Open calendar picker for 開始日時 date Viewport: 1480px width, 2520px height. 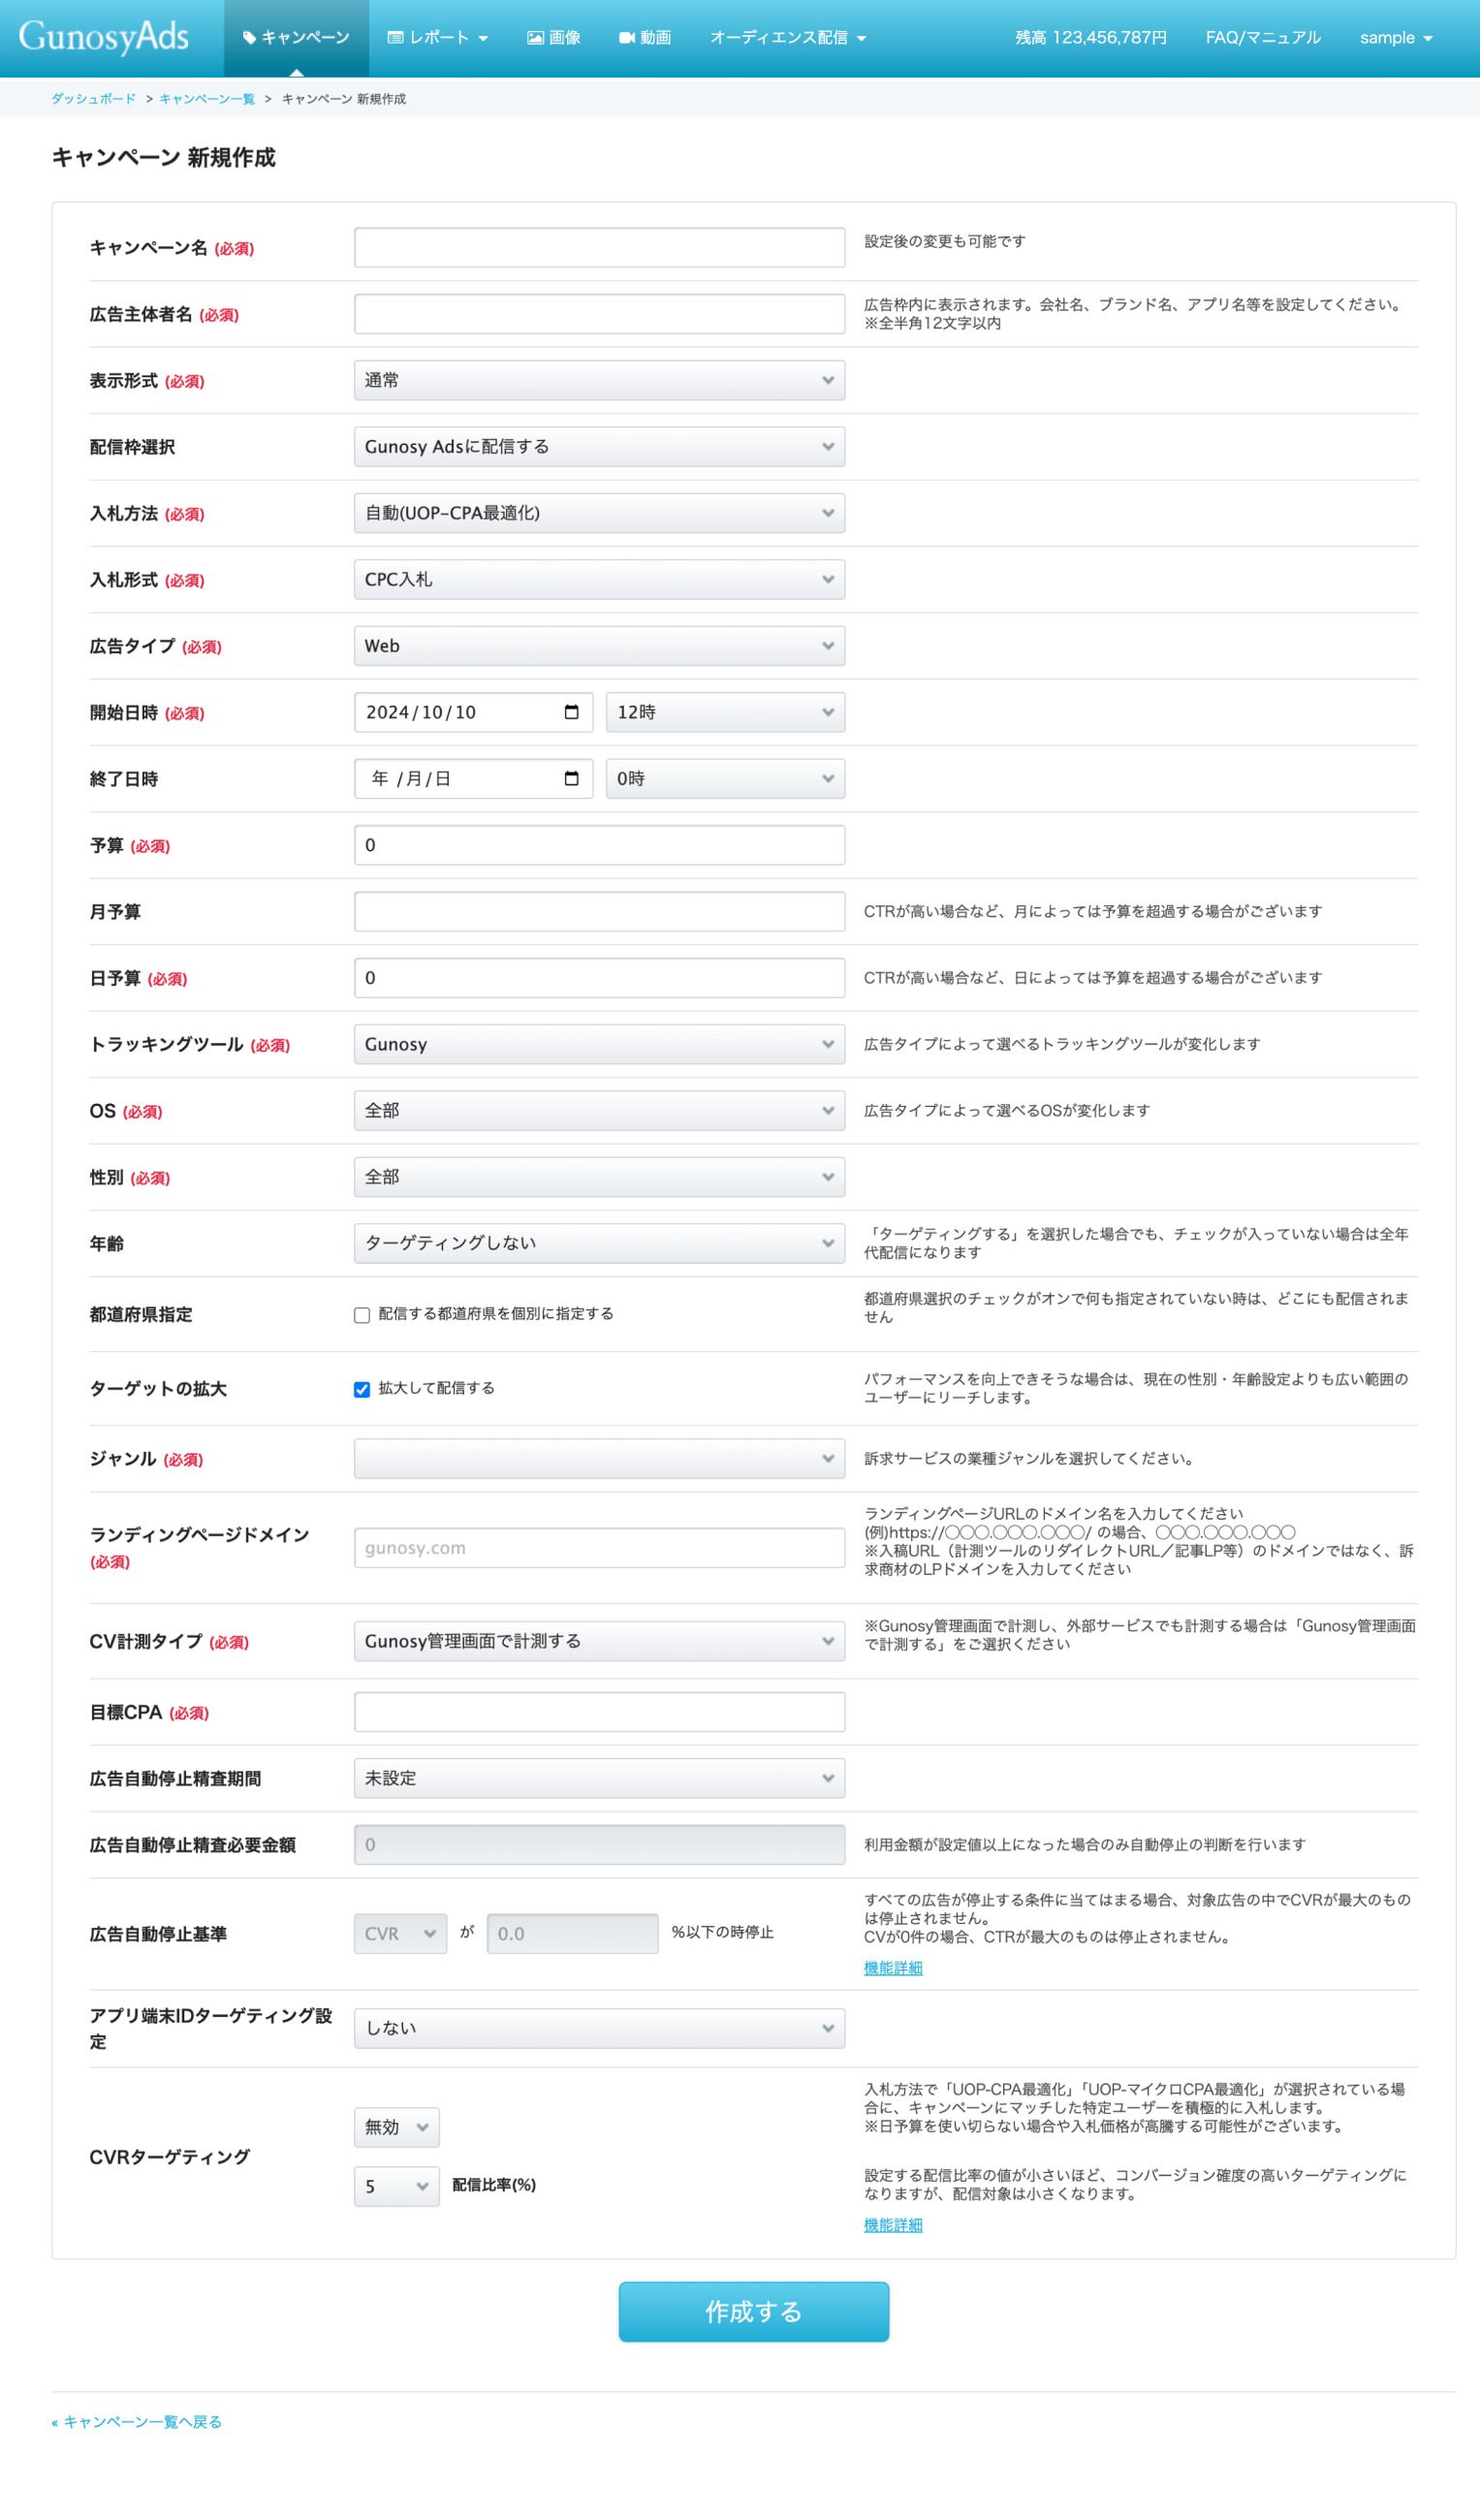(571, 712)
